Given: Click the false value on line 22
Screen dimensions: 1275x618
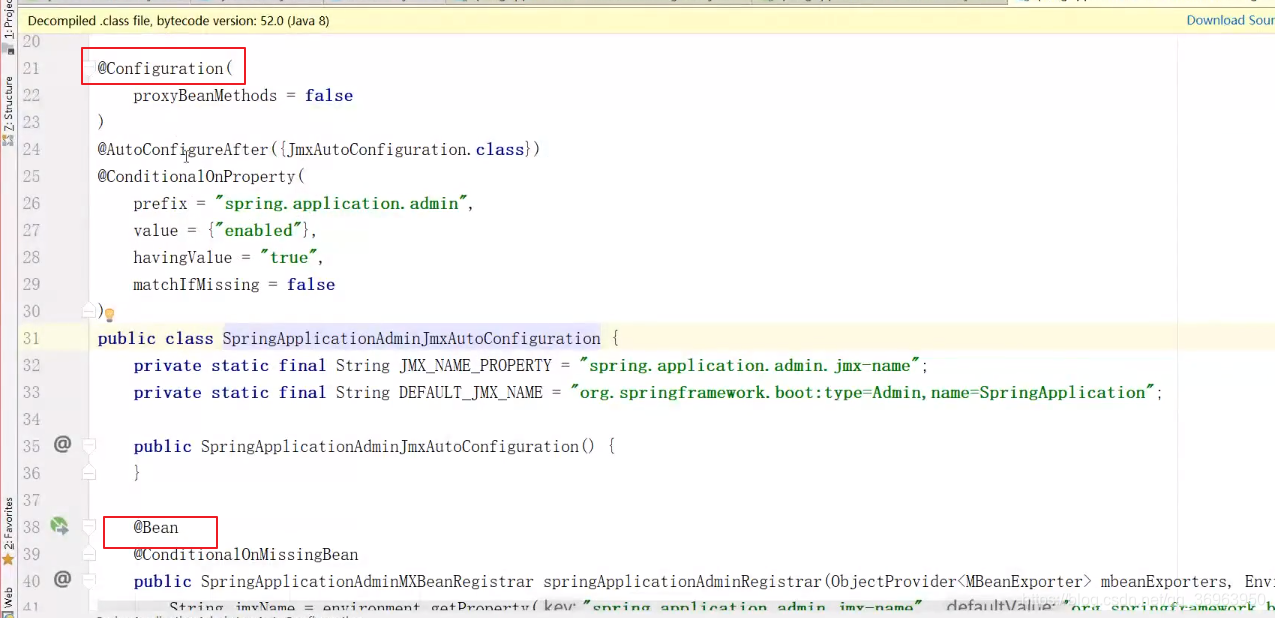Looking at the screenshot, I should tap(329, 95).
